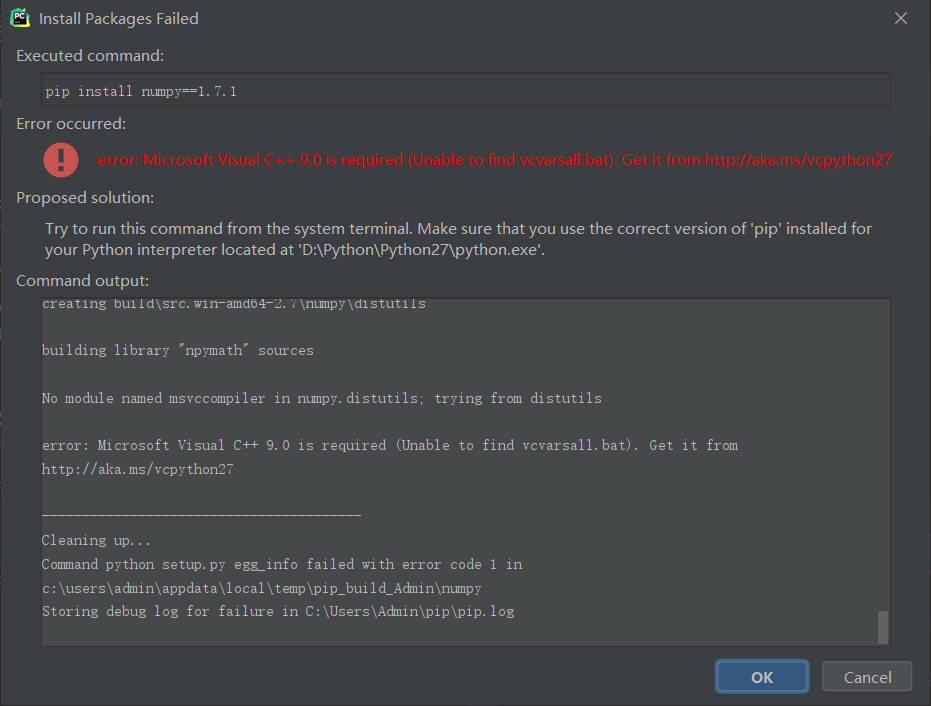Click the executed pip install command field
The height and width of the screenshot is (706, 931).
click(466, 90)
